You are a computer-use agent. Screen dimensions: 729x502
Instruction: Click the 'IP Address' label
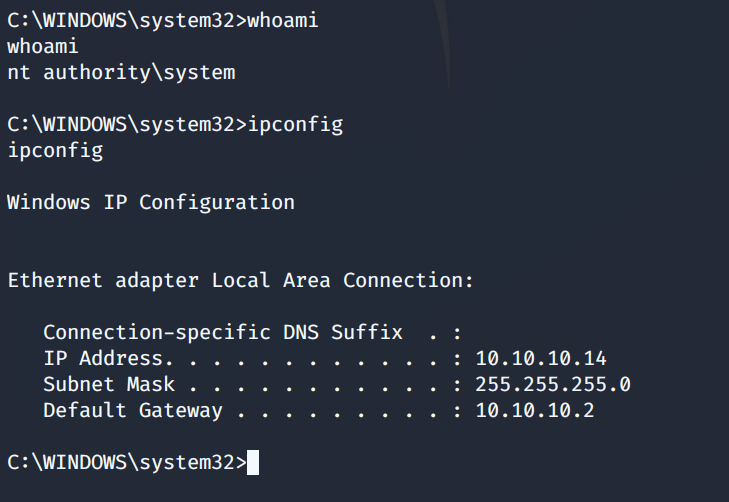click(102, 358)
